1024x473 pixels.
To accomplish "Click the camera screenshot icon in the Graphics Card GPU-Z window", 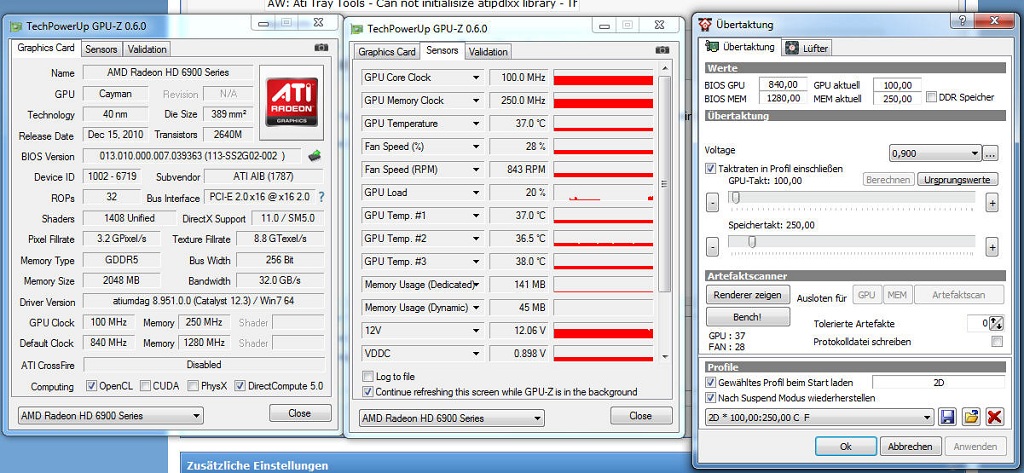I will click(x=321, y=48).
